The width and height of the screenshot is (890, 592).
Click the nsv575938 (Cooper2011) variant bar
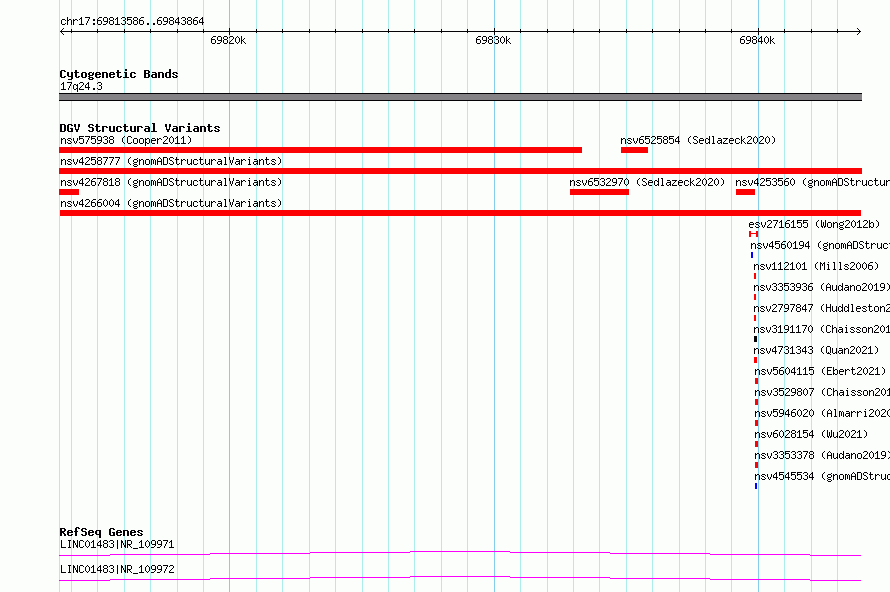point(321,150)
